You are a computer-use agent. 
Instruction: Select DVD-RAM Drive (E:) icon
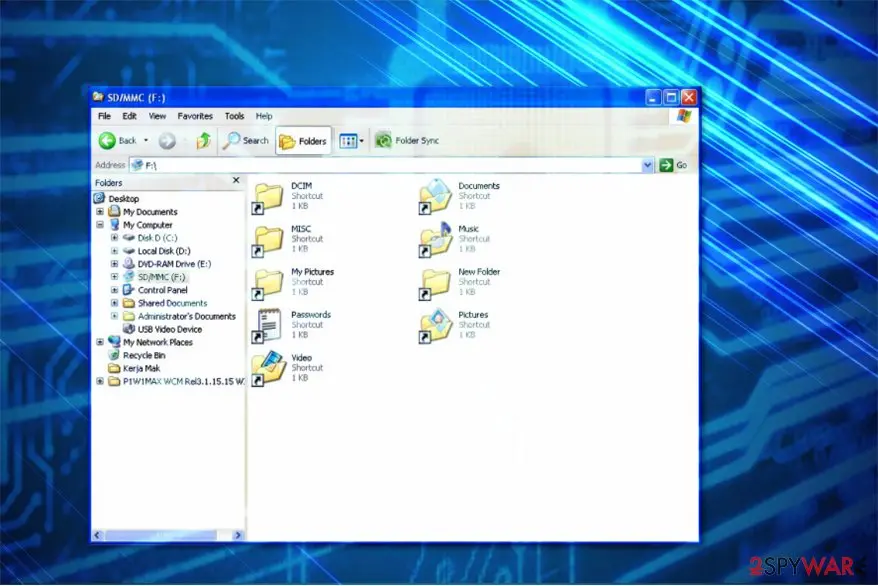[x=129, y=264]
